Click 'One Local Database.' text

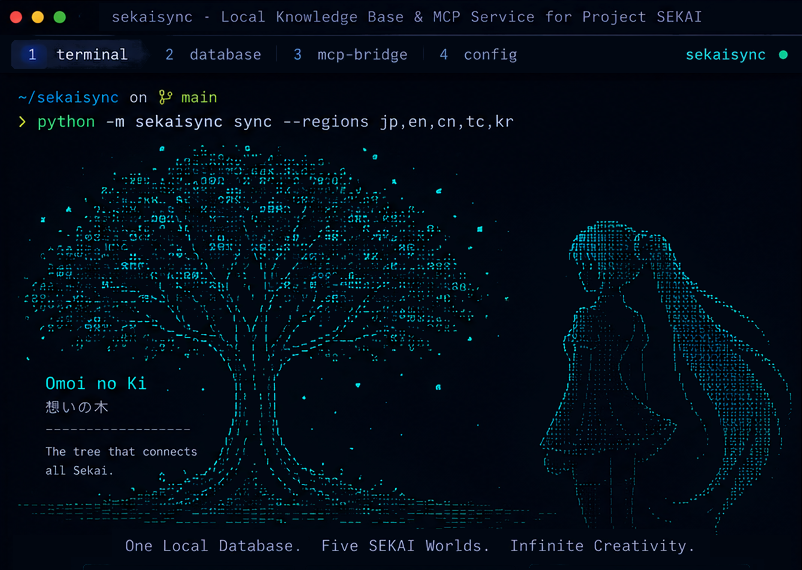coord(213,546)
